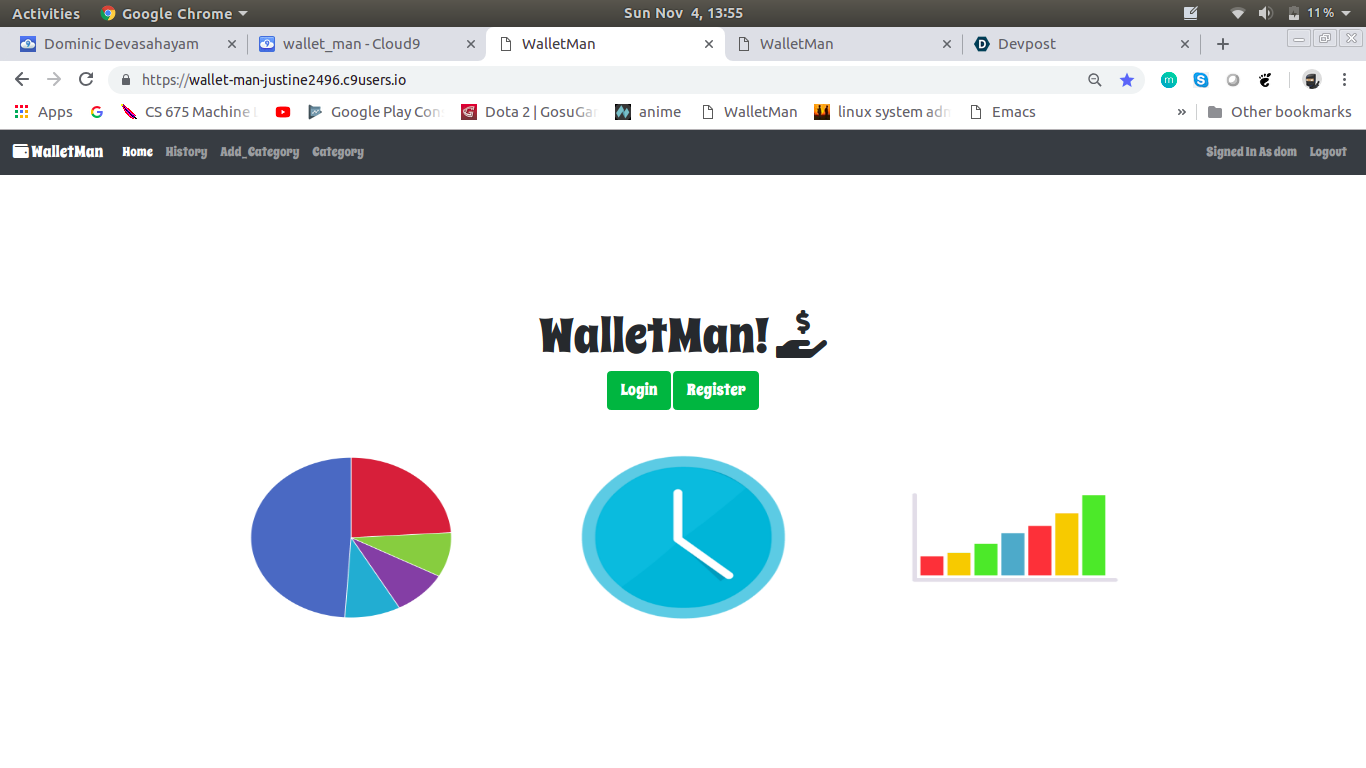The height and width of the screenshot is (768, 1366).
Task: Open the Home nav link
Action: [x=137, y=152]
